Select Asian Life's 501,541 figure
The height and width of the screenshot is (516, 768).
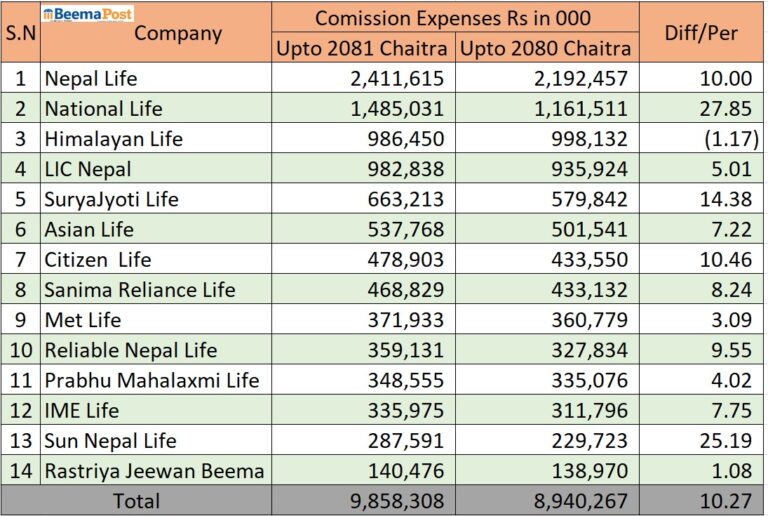point(590,230)
